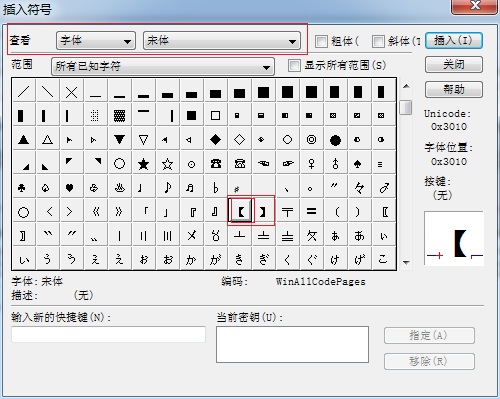The image size is (500, 399).
Task: Click the 移除(R) remove button
Action: [x=429, y=361]
